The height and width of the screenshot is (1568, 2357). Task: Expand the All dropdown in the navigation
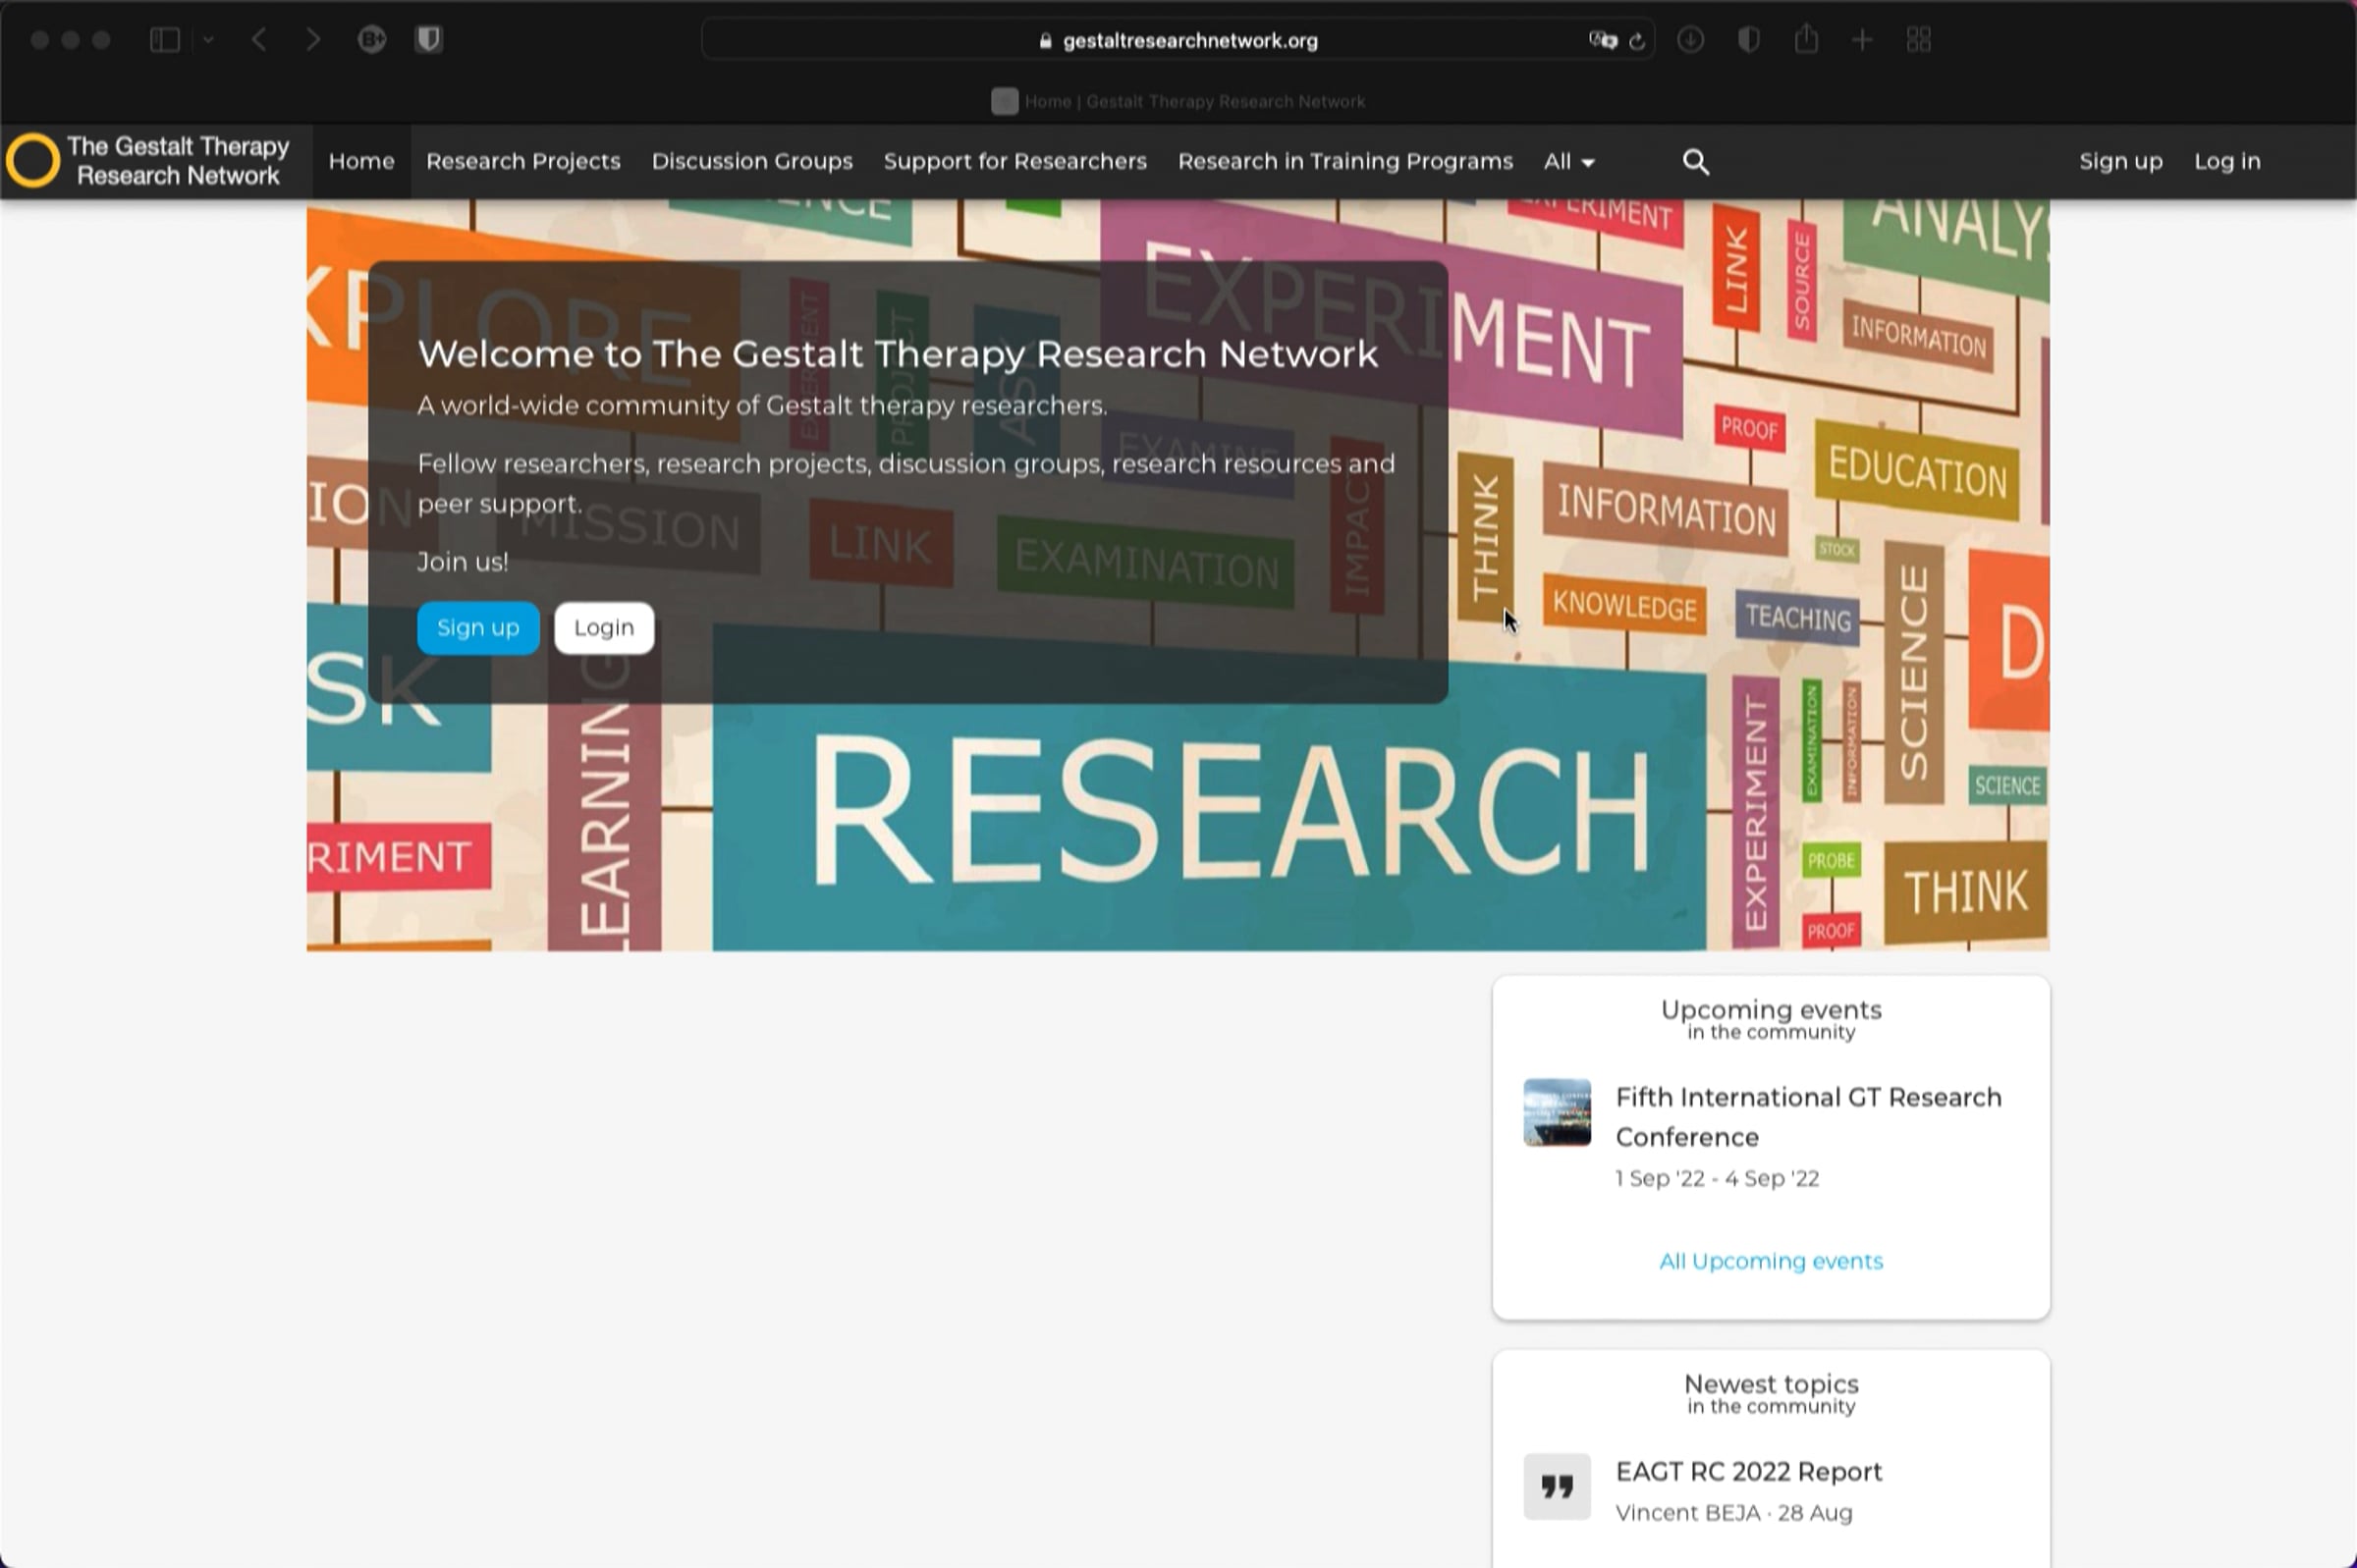[x=1568, y=161]
